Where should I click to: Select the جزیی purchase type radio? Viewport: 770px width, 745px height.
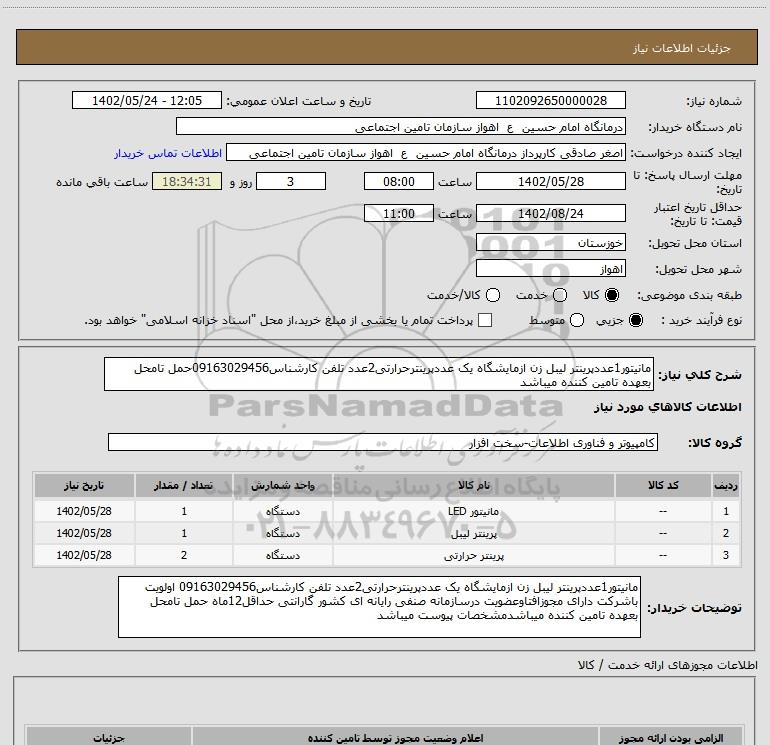pyautogui.click(x=636, y=320)
